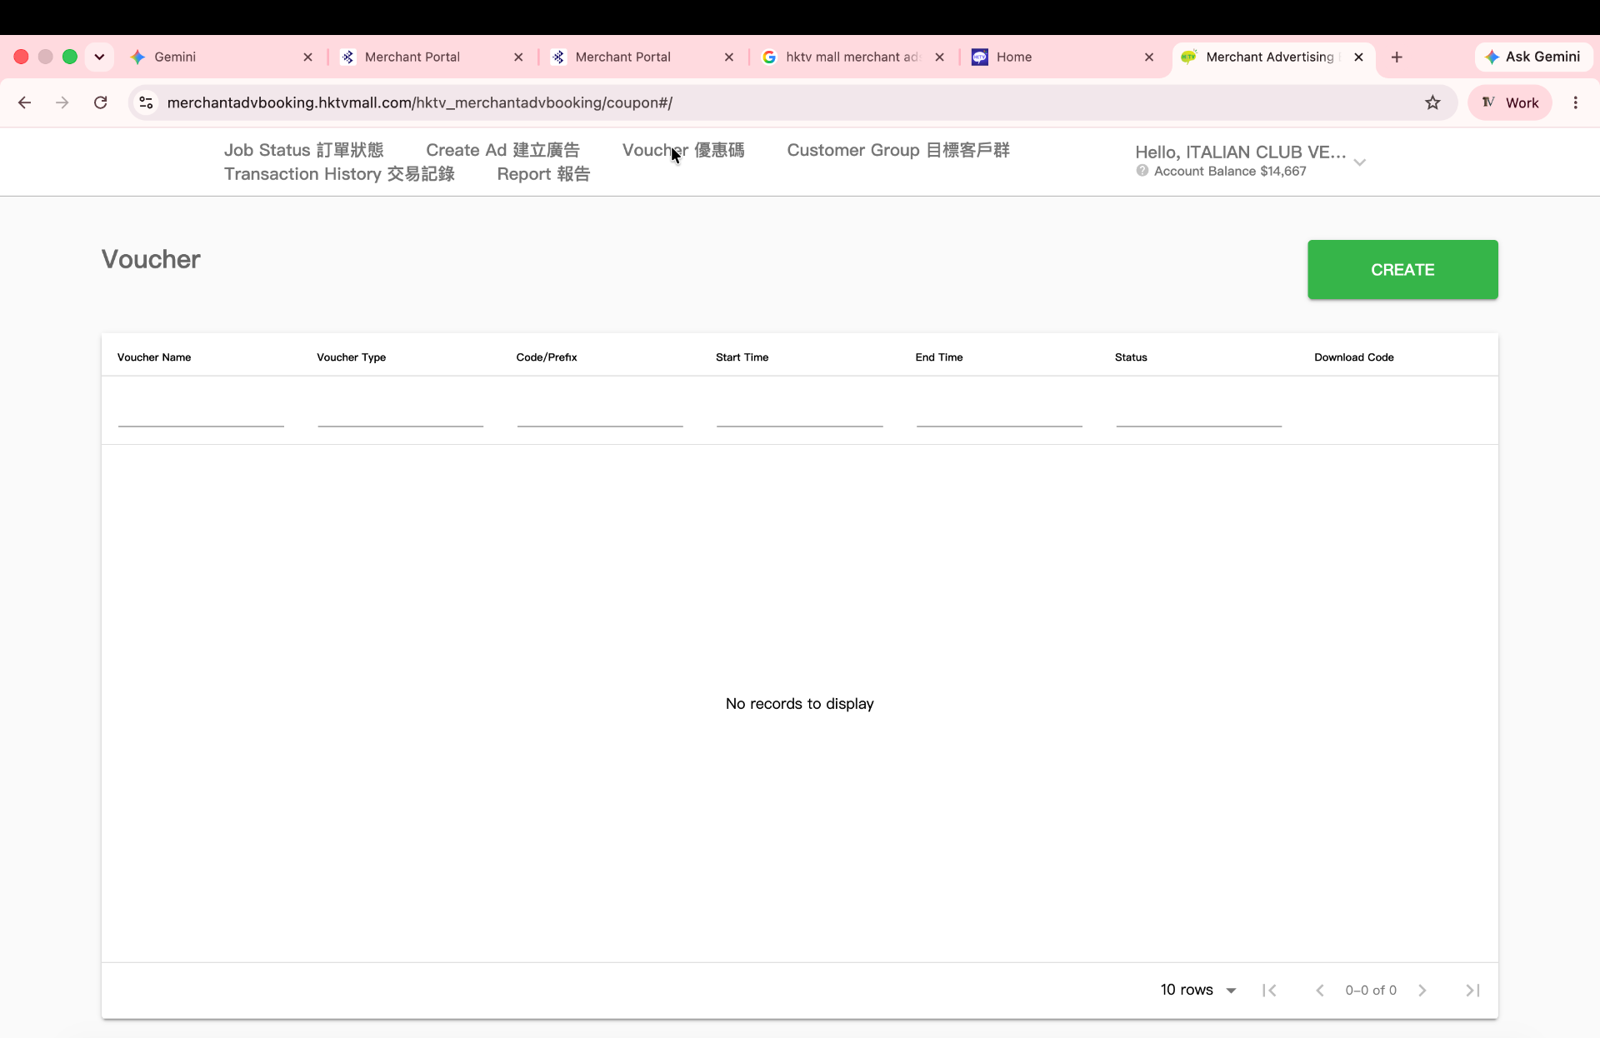Open the tab search dropdown arrow
Viewport: 1600px width, 1038px height.
tap(99, 57)
